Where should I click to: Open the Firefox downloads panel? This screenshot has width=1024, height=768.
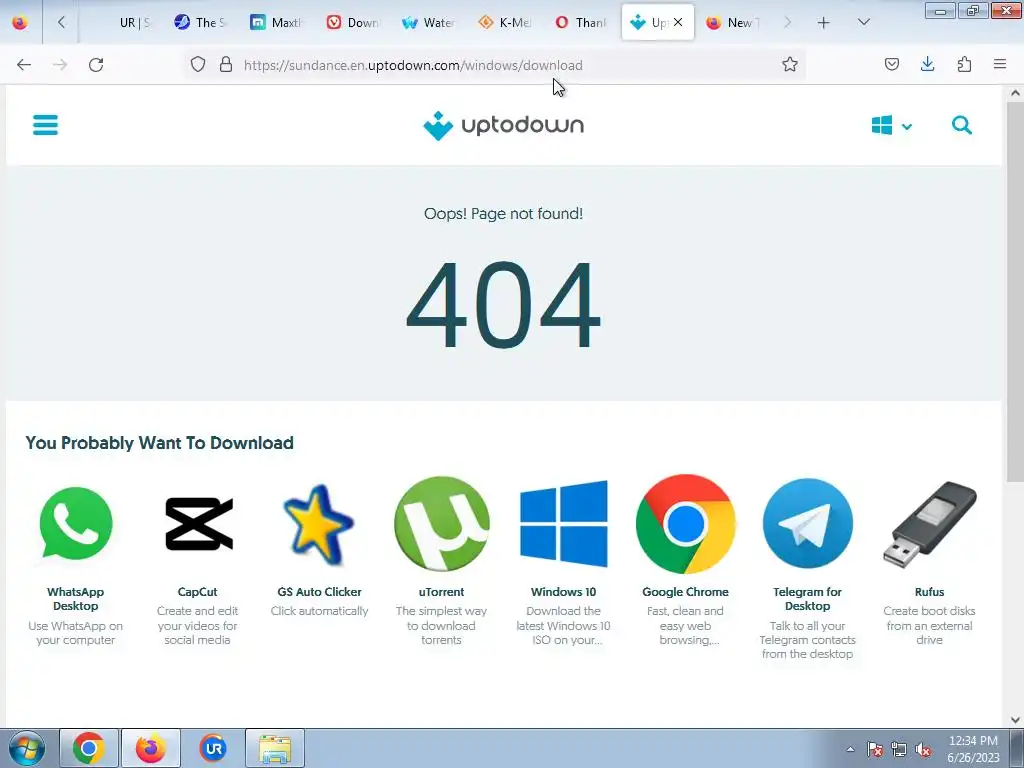pos(927,64)
